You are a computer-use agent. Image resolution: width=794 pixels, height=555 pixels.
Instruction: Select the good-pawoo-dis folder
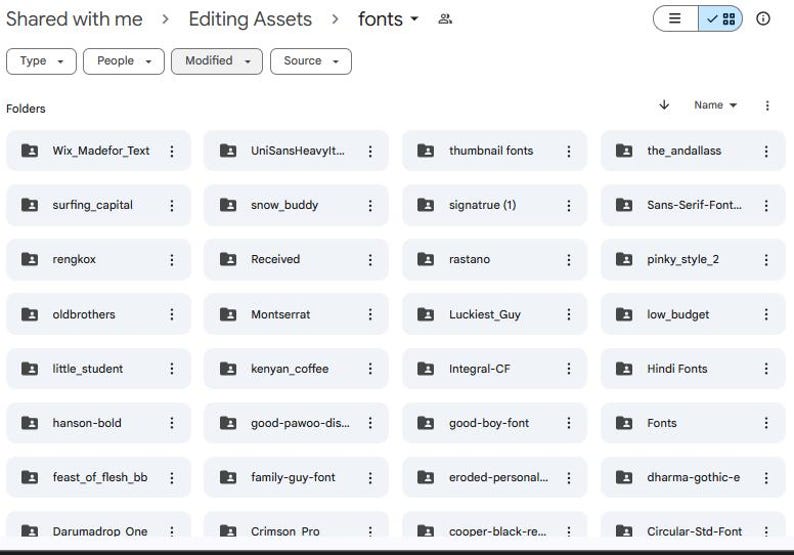(x=296, y=423)
